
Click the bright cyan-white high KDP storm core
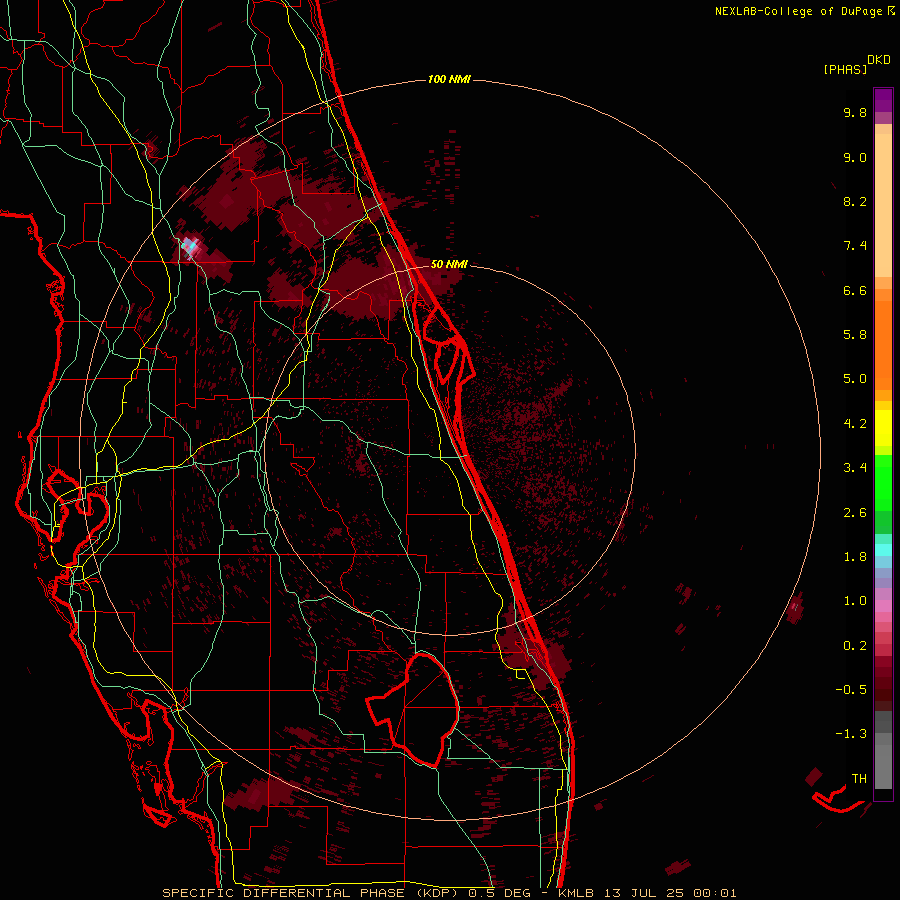tap(190, 248)
